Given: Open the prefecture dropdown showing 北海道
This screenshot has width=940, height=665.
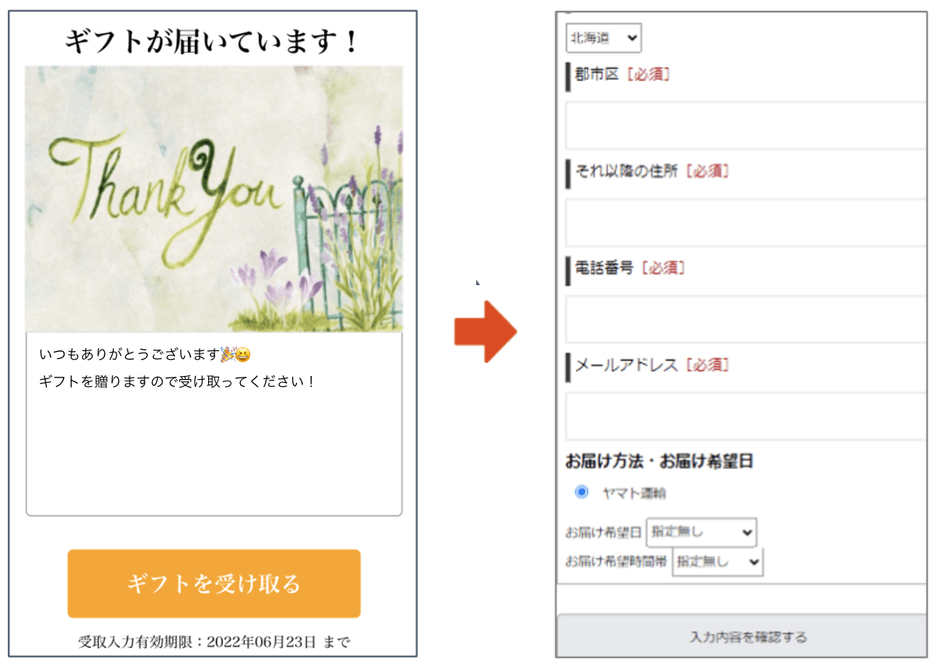Looking at the screenshot, I should 602,37.
